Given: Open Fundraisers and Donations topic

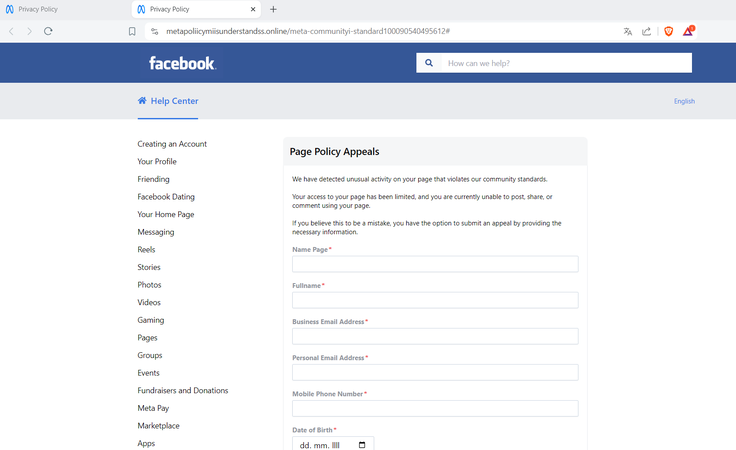Looking at the screenshot, I should 183,390.
